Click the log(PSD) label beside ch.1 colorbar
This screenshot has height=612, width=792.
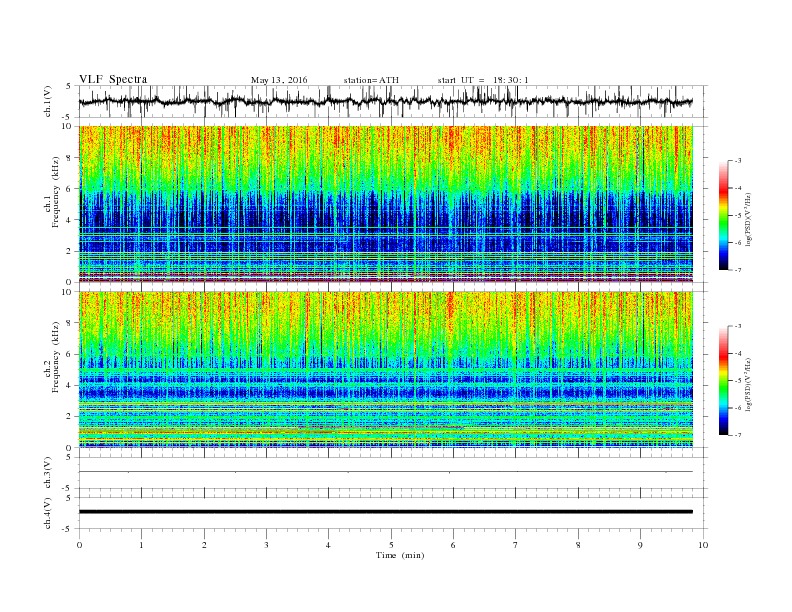click(x=748, y=218)
